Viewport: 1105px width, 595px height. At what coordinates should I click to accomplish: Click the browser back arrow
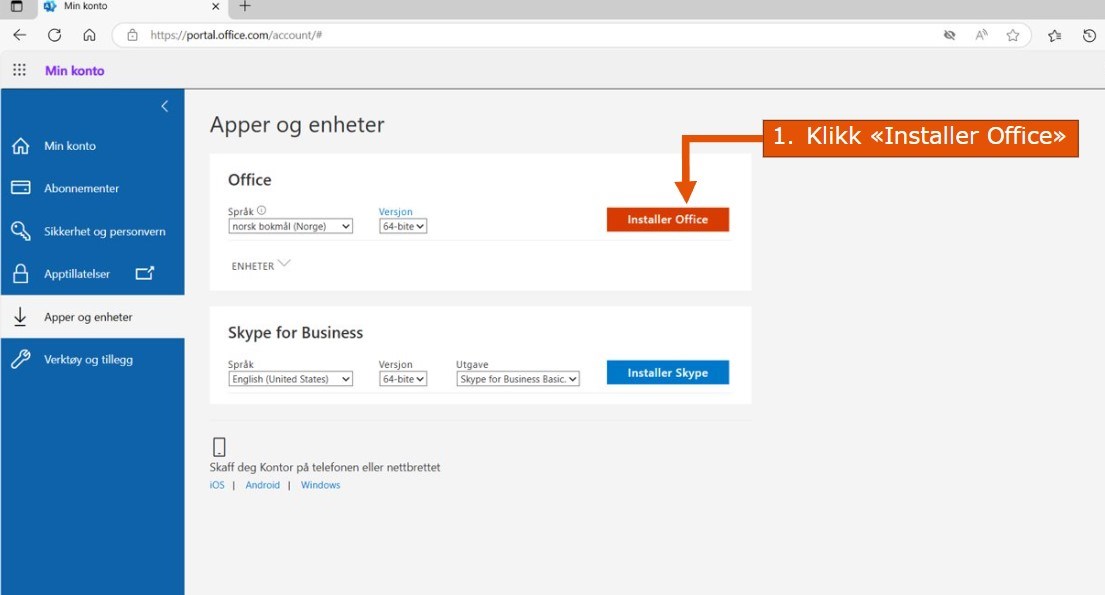[20, 35]
